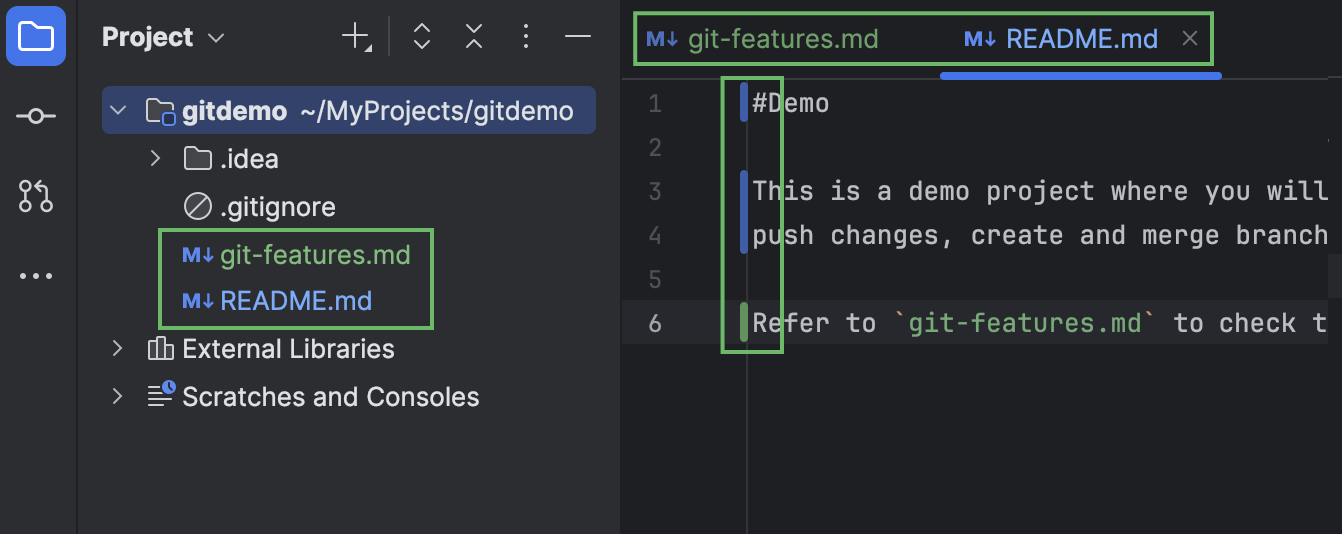Screen dimensions: 1342x534
Task: Show more tool windows via ellipsis
Action: (x=36, y=276)
